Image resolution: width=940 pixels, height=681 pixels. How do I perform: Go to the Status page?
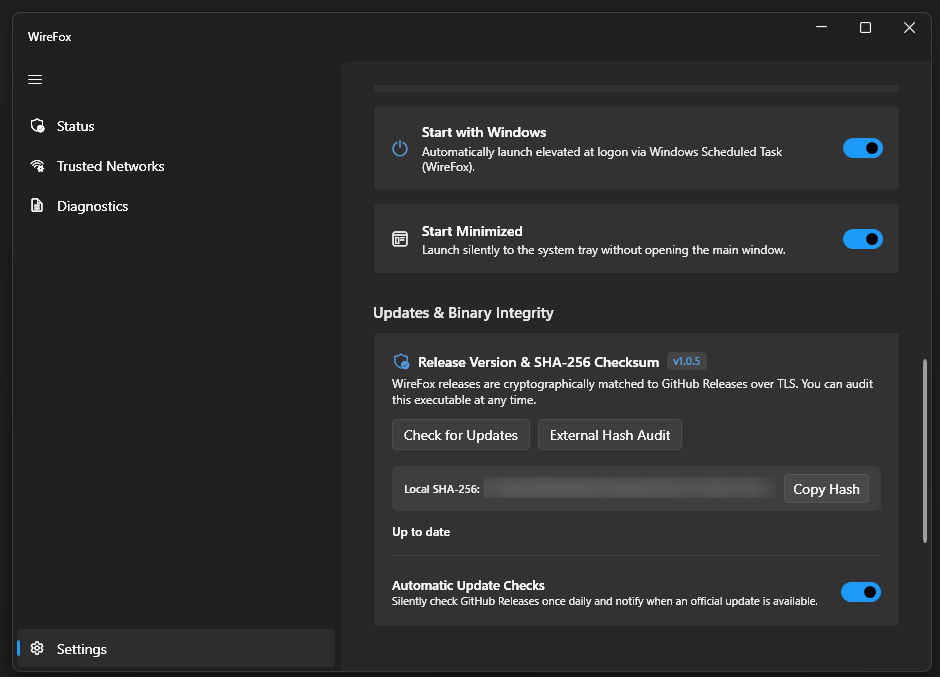click(x=176, y=126)
